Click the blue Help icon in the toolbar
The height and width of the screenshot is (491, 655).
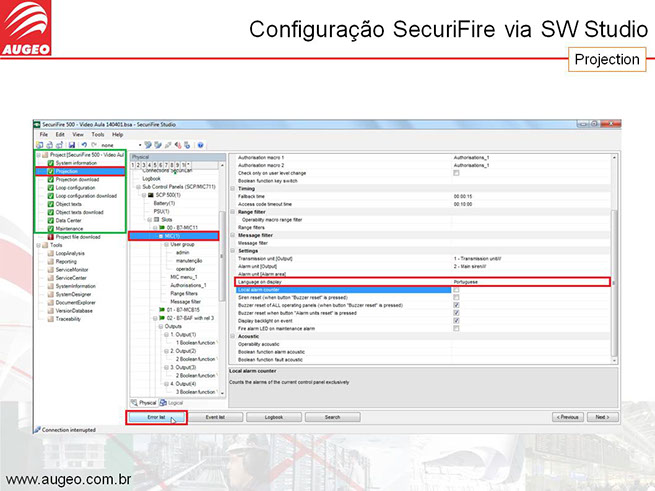[x=201, y=144]
